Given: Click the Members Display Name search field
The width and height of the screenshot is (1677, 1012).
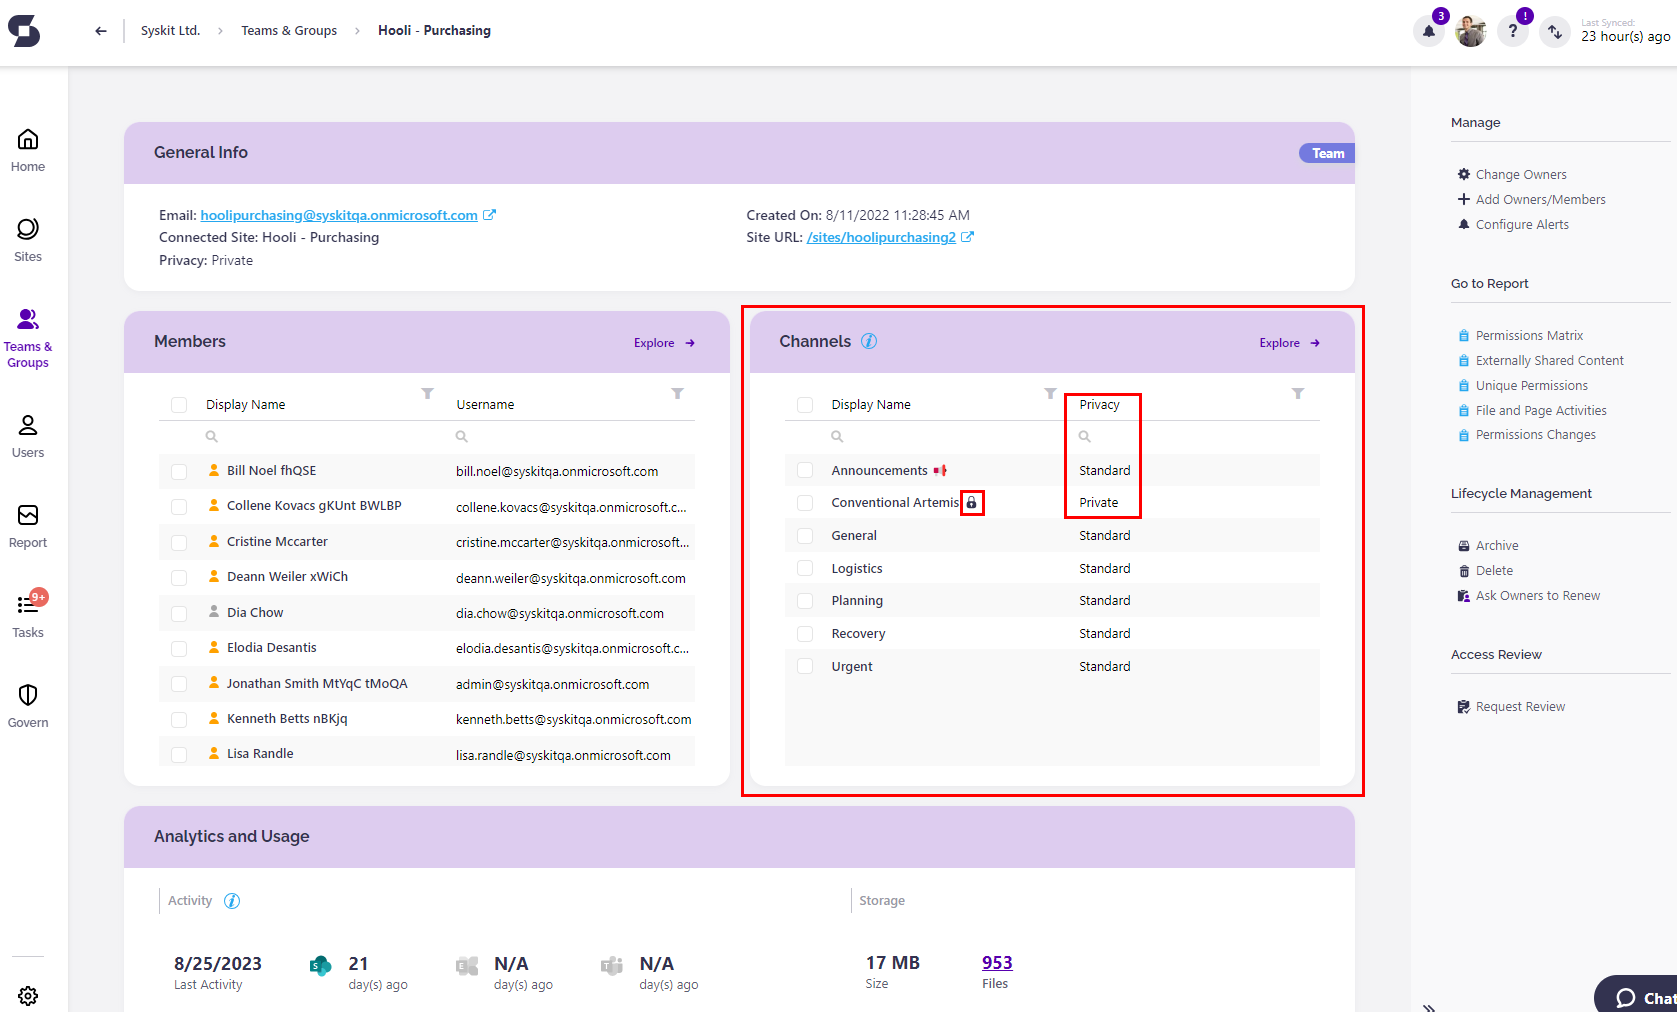Looking at the screenshot, I should [310, 436].
